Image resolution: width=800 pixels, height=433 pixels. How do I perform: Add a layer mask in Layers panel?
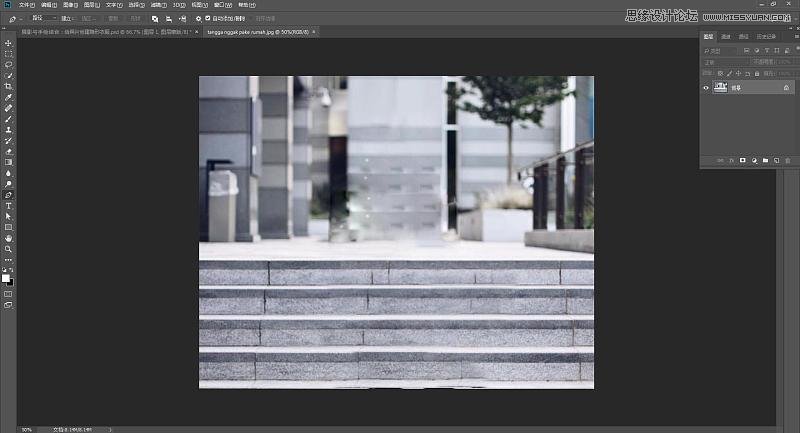(742, 160)
